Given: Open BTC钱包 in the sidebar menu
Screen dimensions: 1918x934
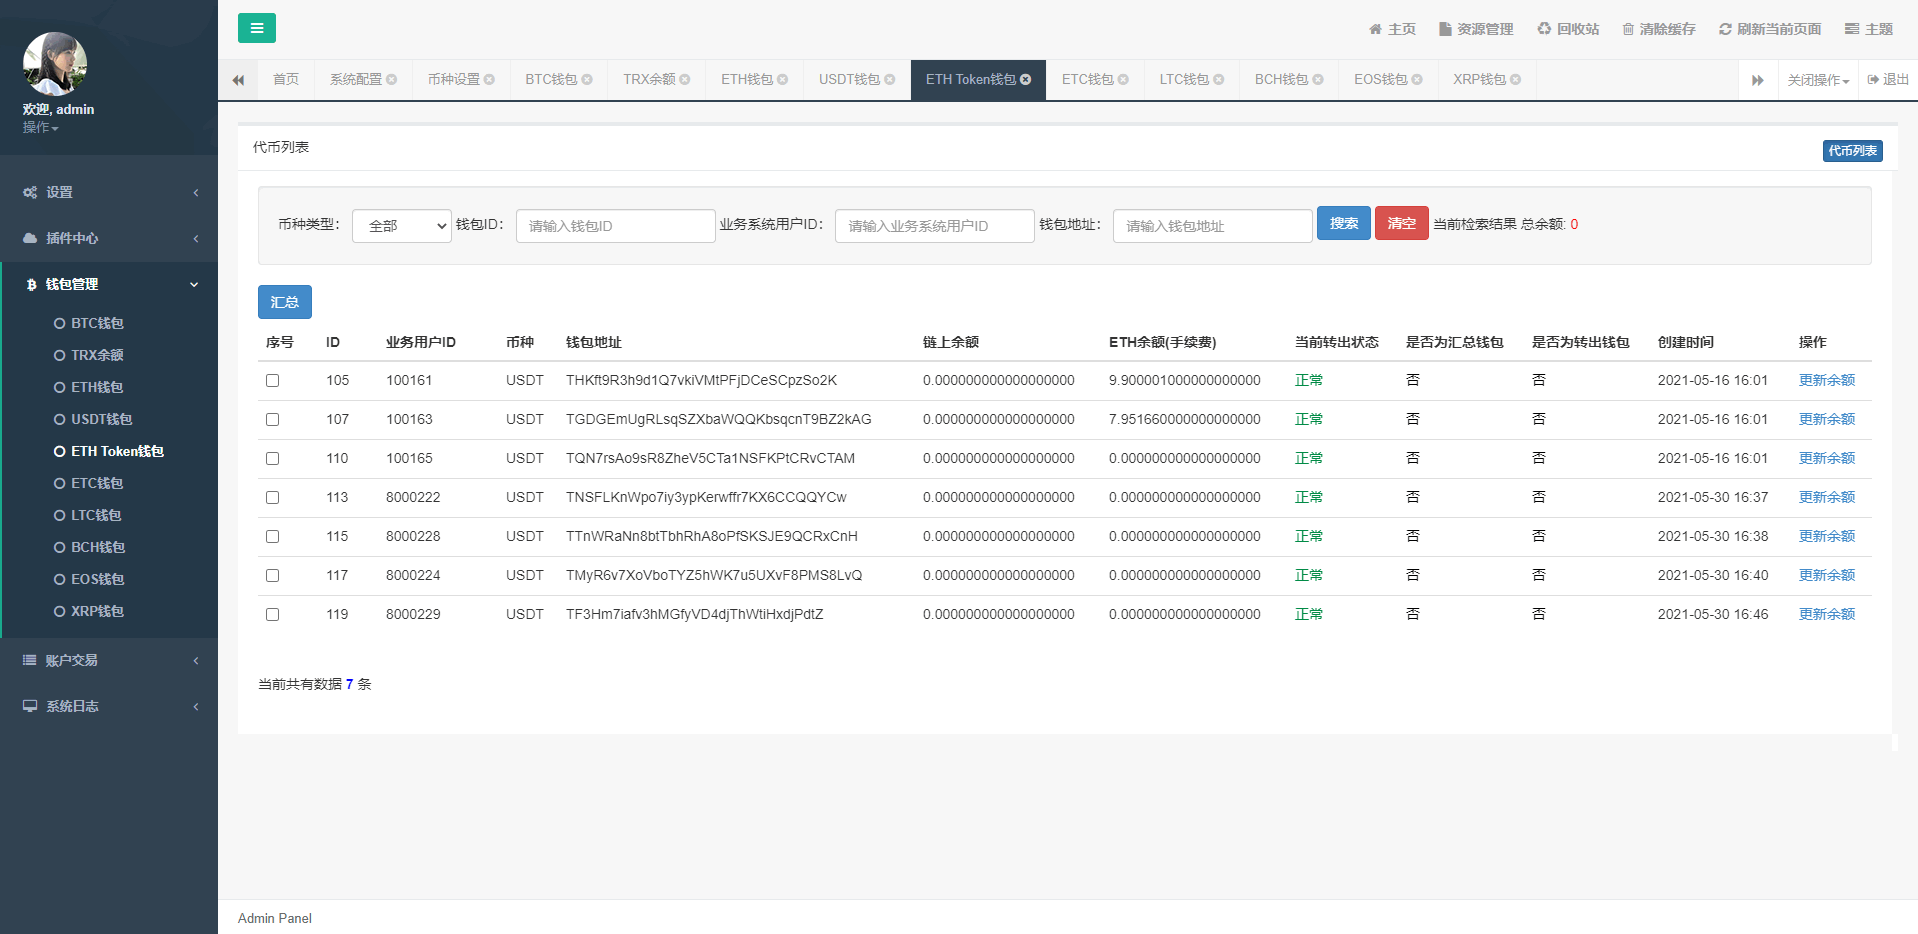Looking at the screenshot, I should pyautogui.click(x=97, y=323).
